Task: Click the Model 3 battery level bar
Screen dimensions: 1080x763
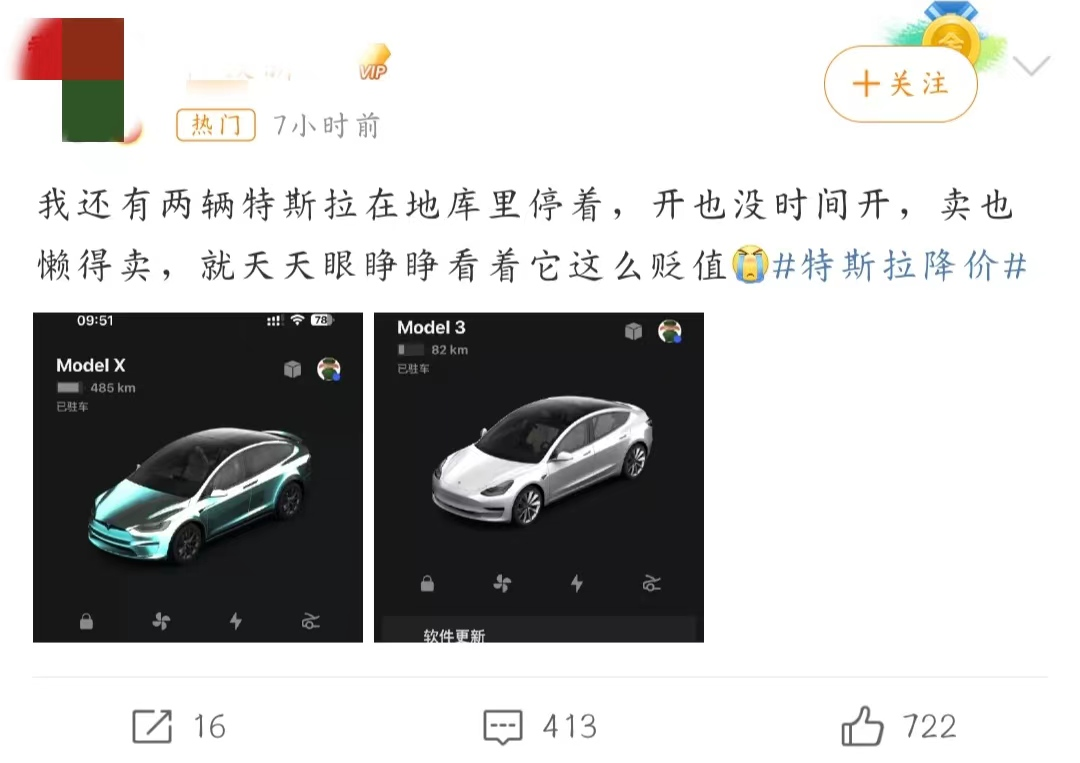Action: point(410,350)
